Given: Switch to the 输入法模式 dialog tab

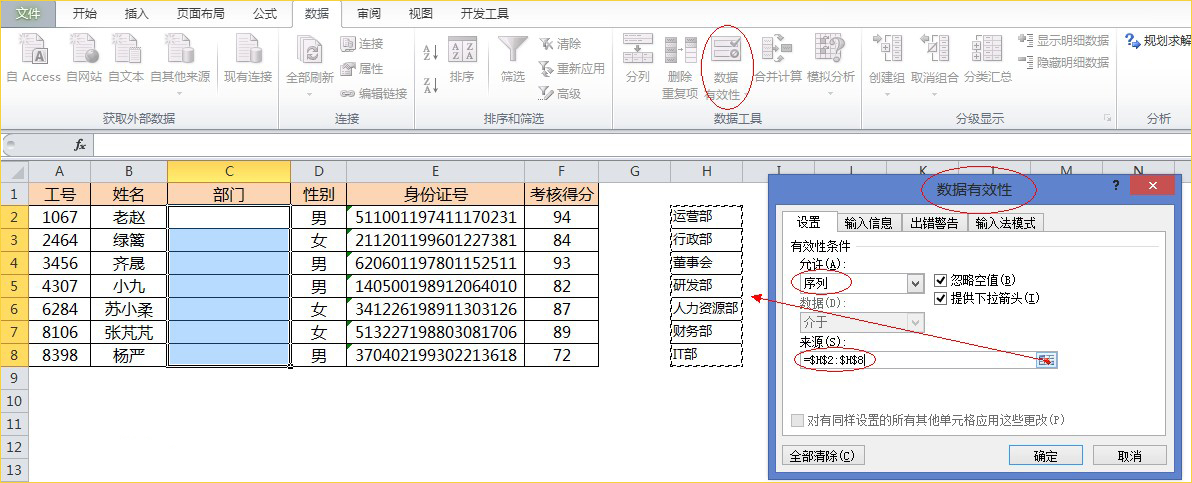Looking at the screenshot, I should (x=1006, y=223).
